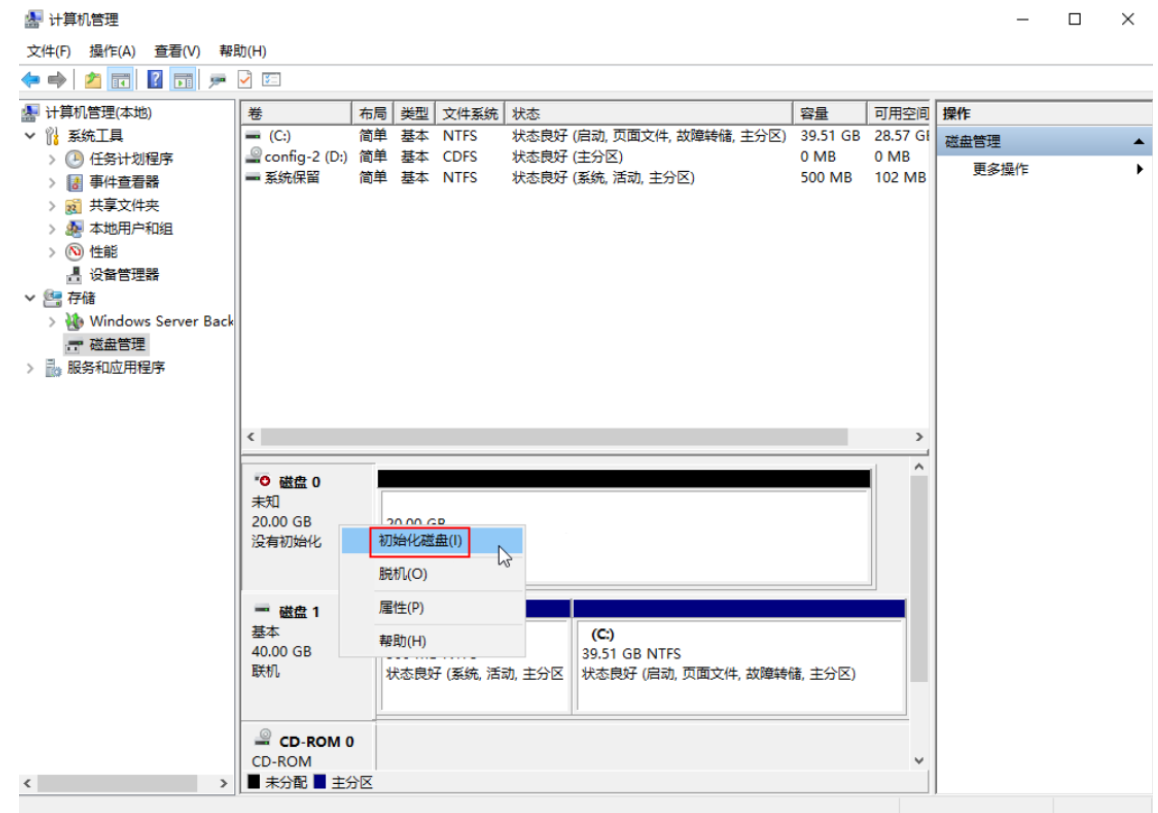Expand the 事件查看器 node
Viewport: 1158px width, 813px height.
click(x=52, y=182)
